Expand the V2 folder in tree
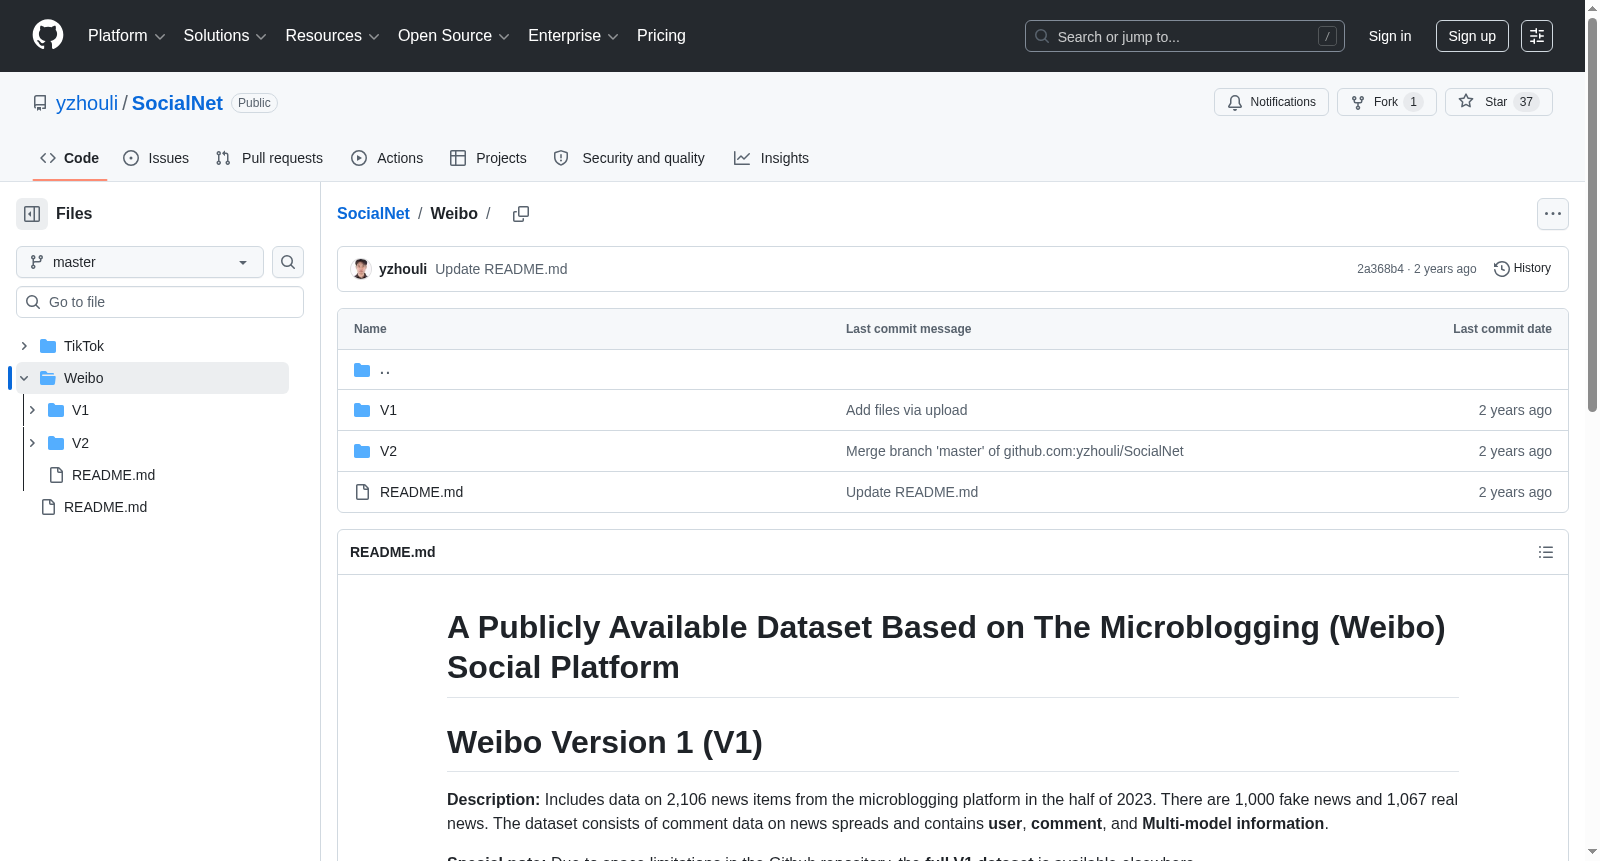The image size is (1600, 861). tap(32, 443)
